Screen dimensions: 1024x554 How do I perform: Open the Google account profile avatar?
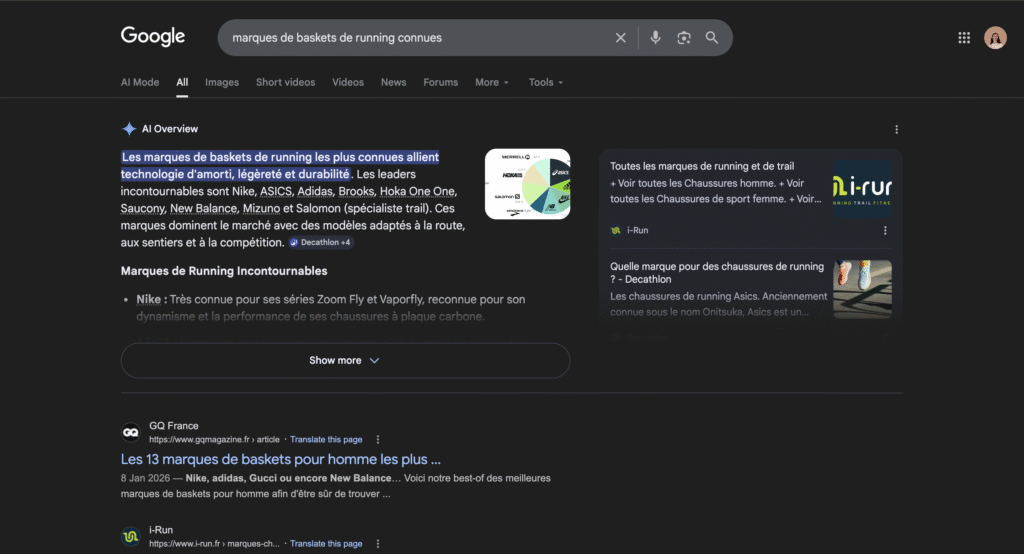tap(995, 38)
